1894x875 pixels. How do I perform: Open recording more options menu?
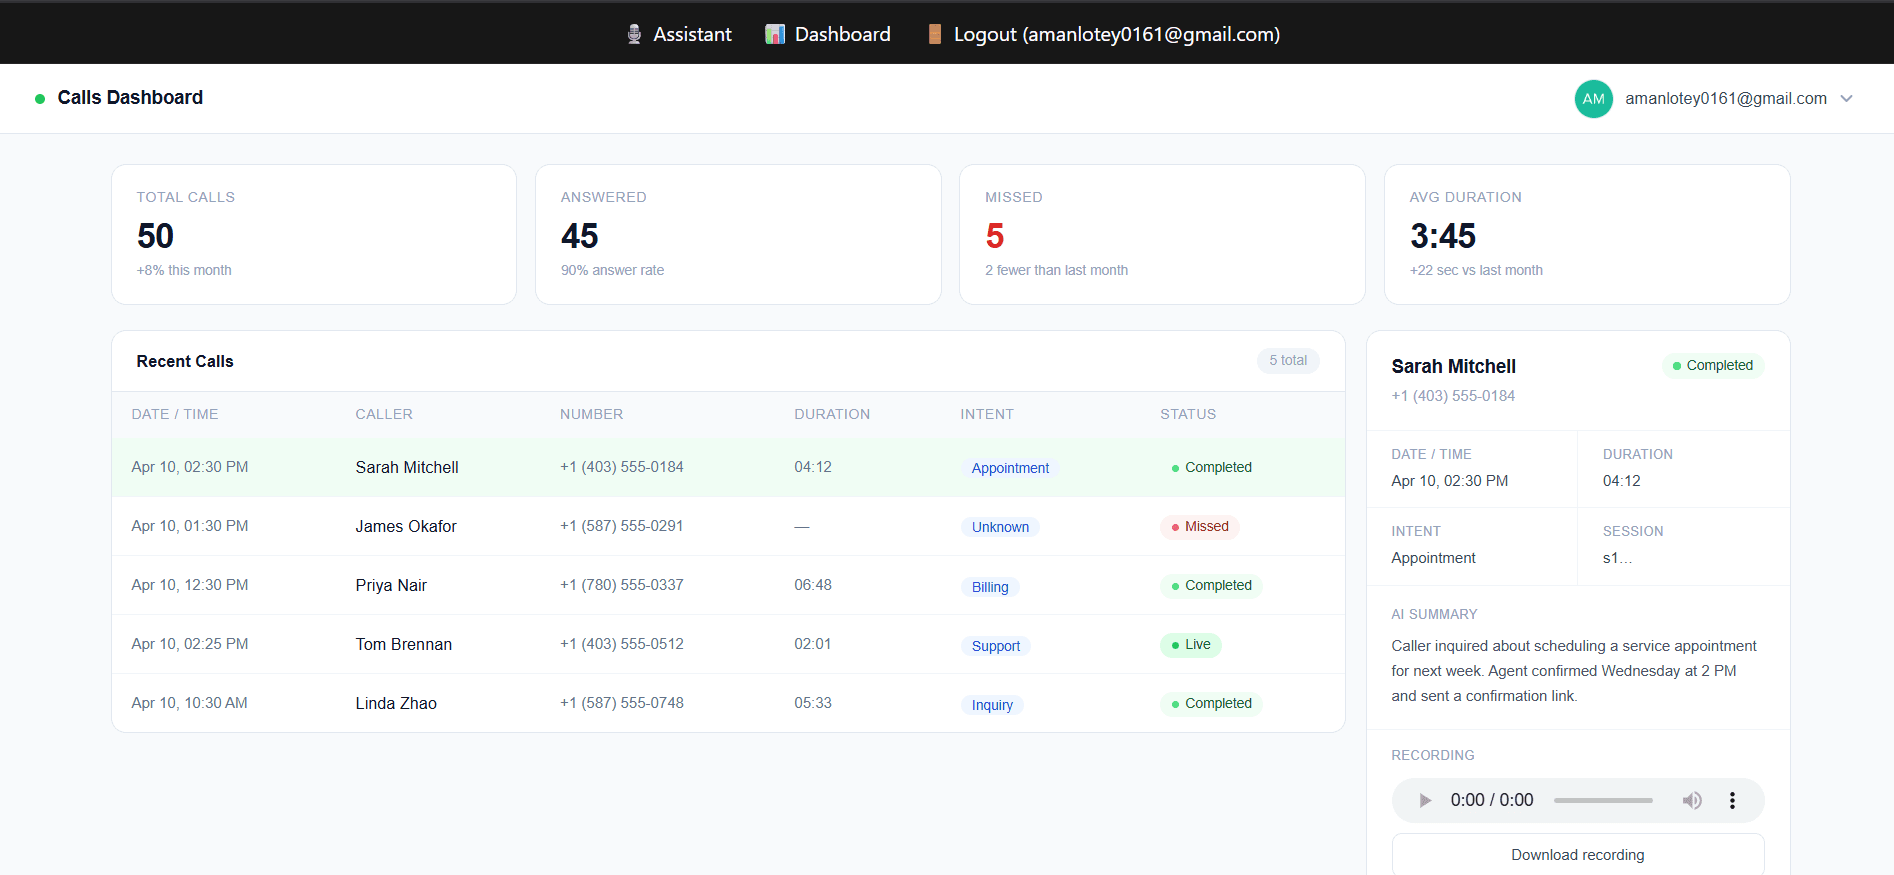click(x=1732, y=800)
